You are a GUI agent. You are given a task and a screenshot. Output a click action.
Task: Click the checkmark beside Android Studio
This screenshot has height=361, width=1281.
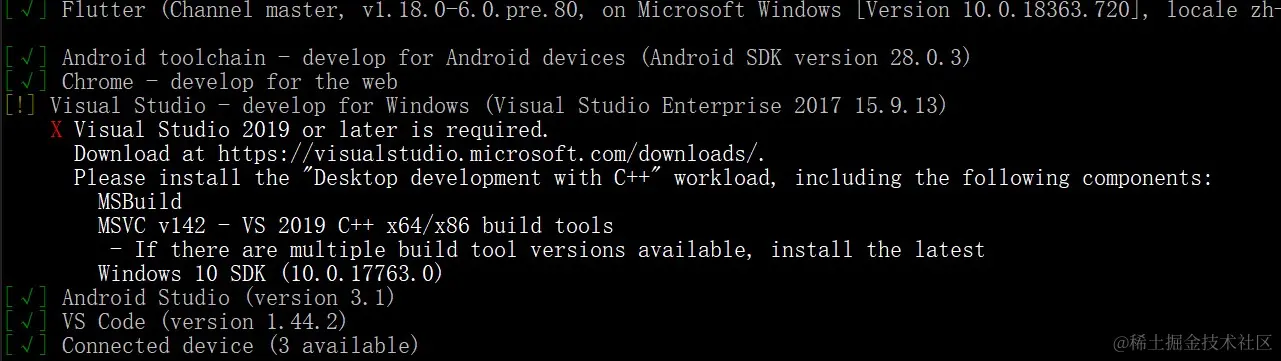[x=27, y=298]
